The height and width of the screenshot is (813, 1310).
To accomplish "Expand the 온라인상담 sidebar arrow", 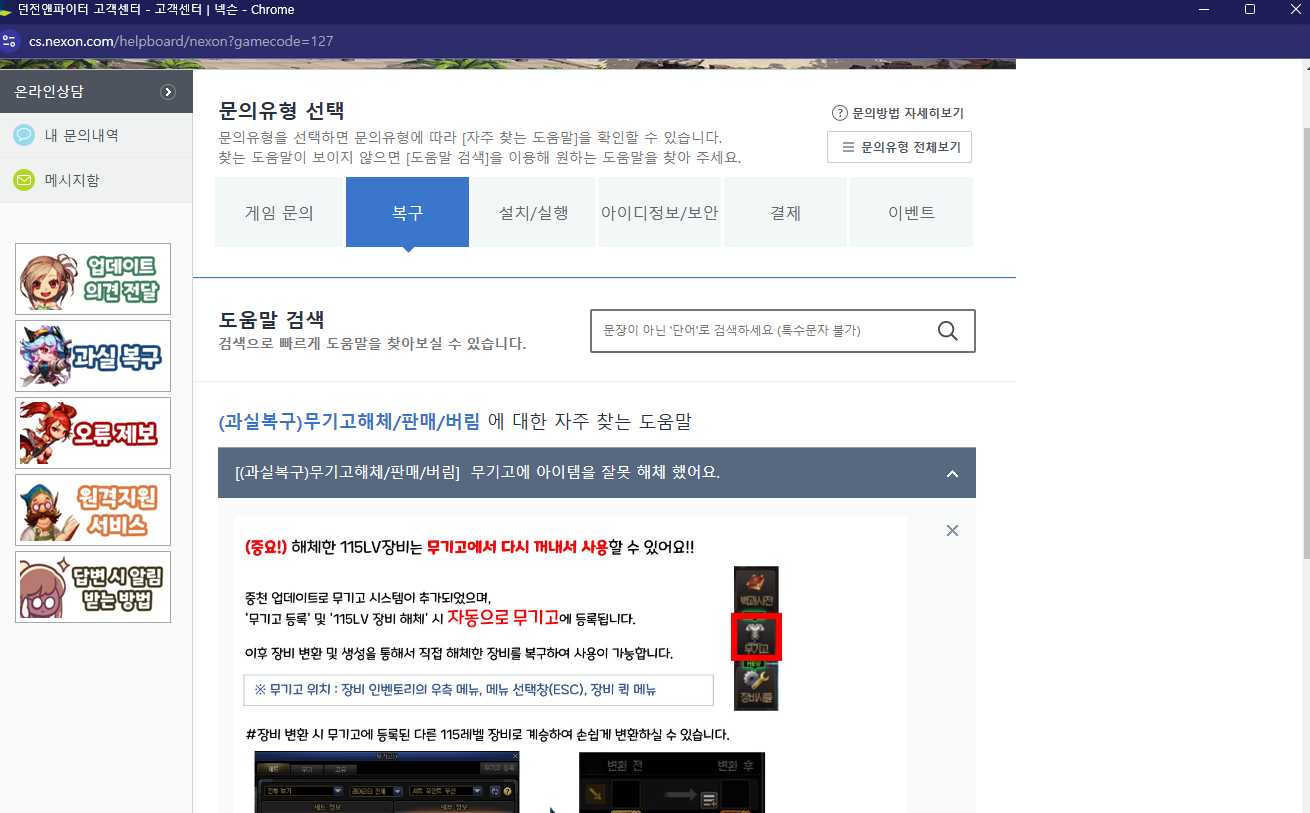I will (x=168, y=92).
